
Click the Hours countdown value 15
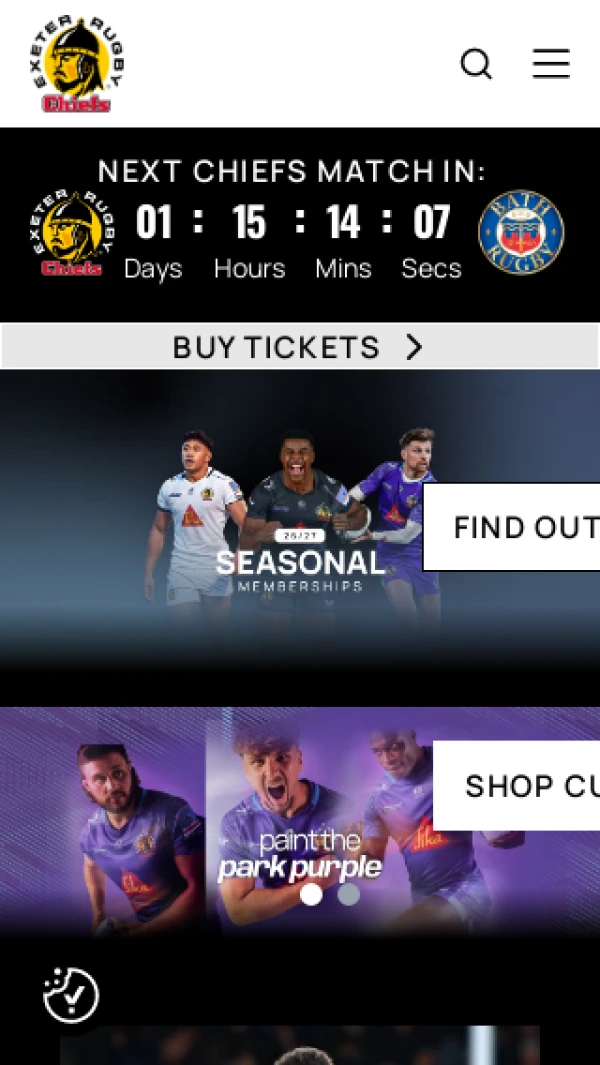pyautogui.click(x=249, y=222)
